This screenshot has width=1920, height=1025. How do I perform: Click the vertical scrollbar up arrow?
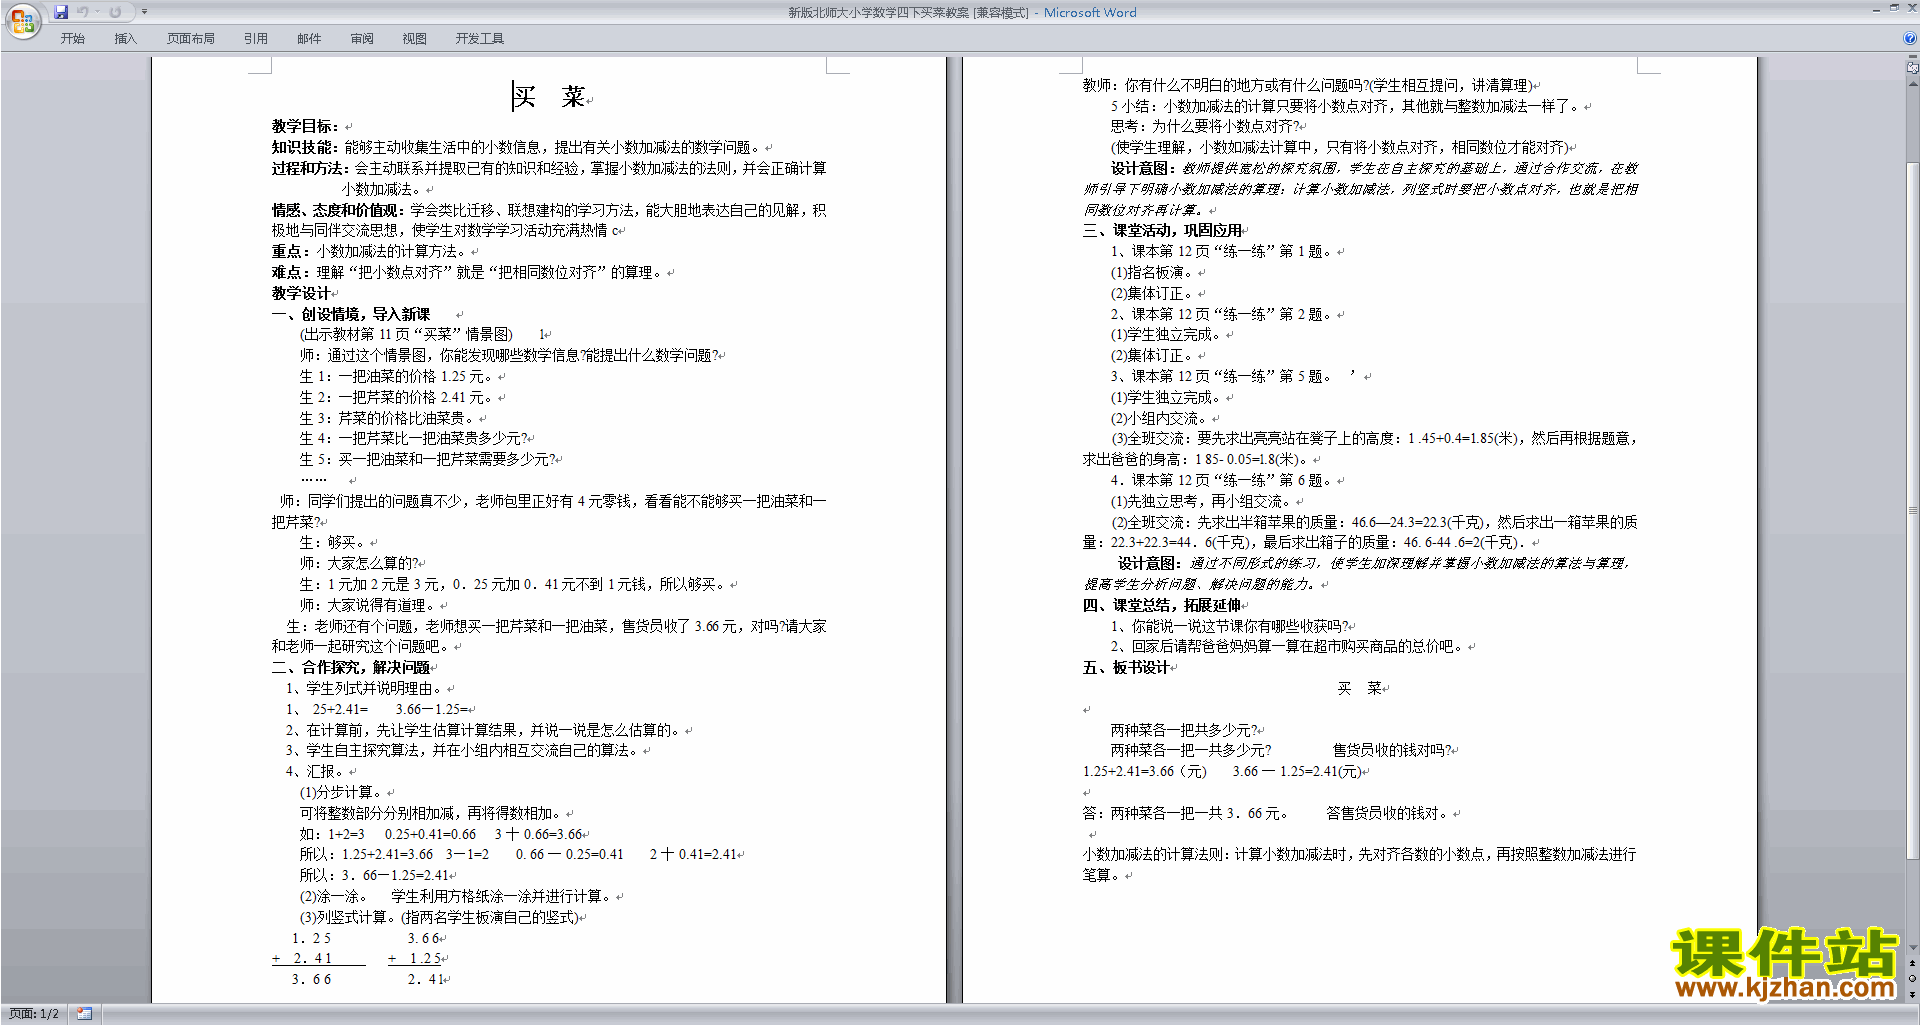(x=1913, y=84)
